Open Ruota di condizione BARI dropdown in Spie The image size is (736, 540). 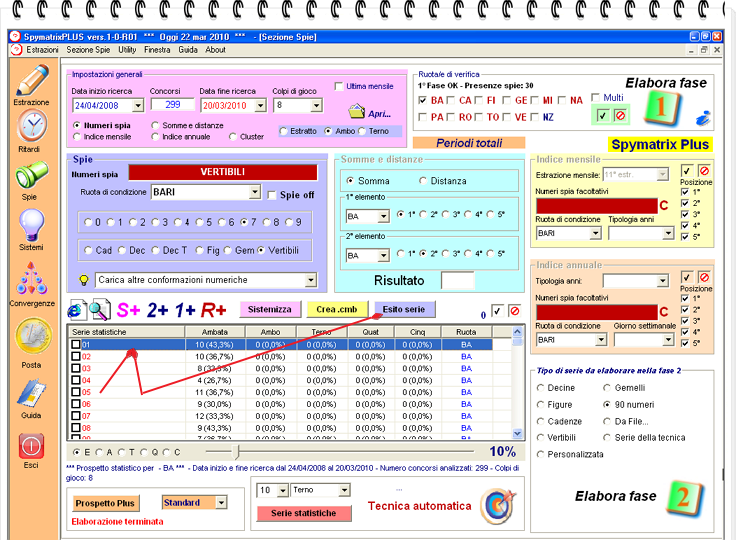254,192
